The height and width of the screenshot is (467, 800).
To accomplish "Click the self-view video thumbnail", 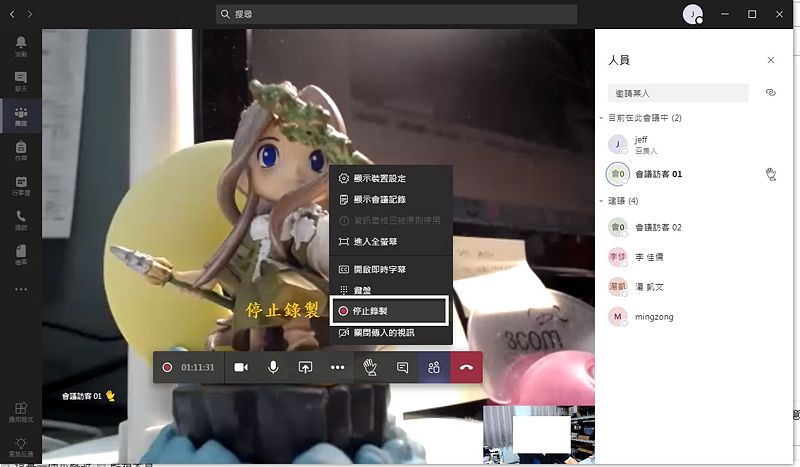I will [x=539, y=434].
